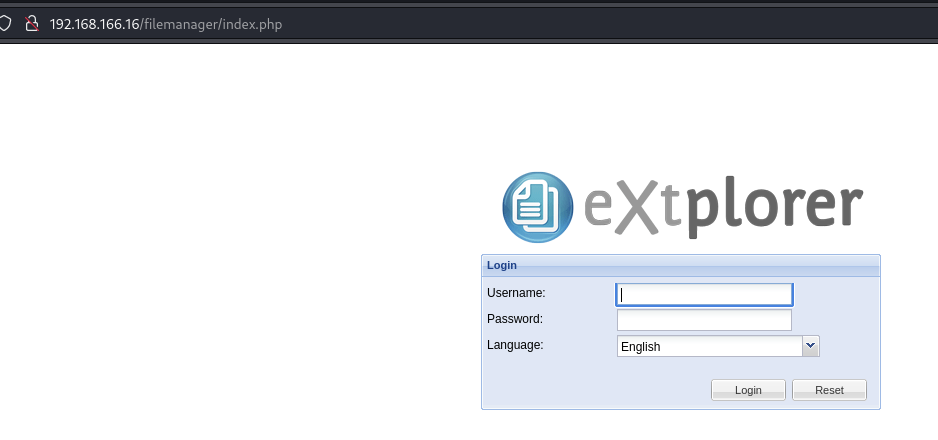Expand the Language dropdown arrow
Viewport: 938px width, 440px height.
(x=811, y=346)
